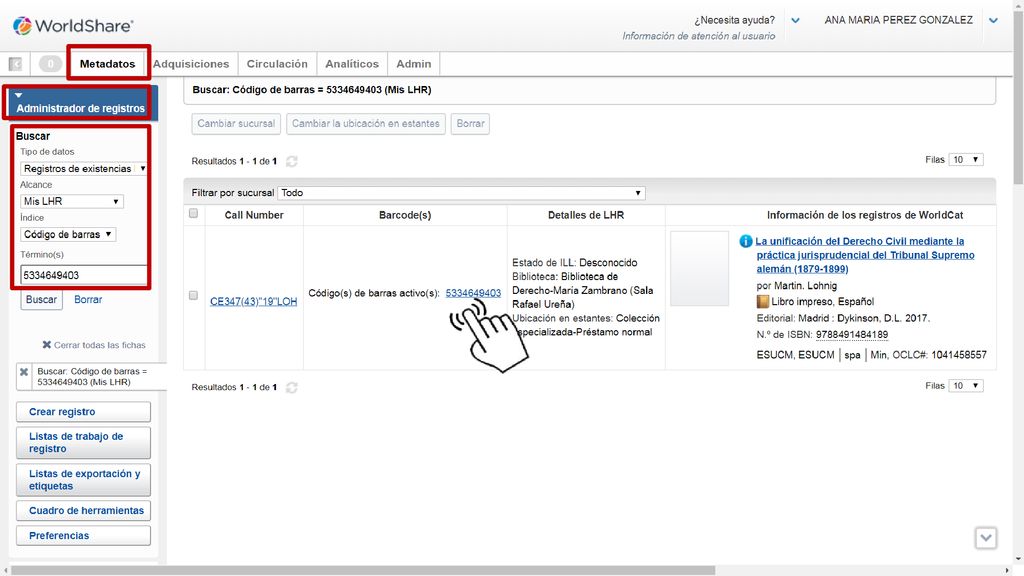The height and width of the screenshot is (576, 1024).
Task: Click Cambiar la ubicación en estantes button
Action: point(366,123)
